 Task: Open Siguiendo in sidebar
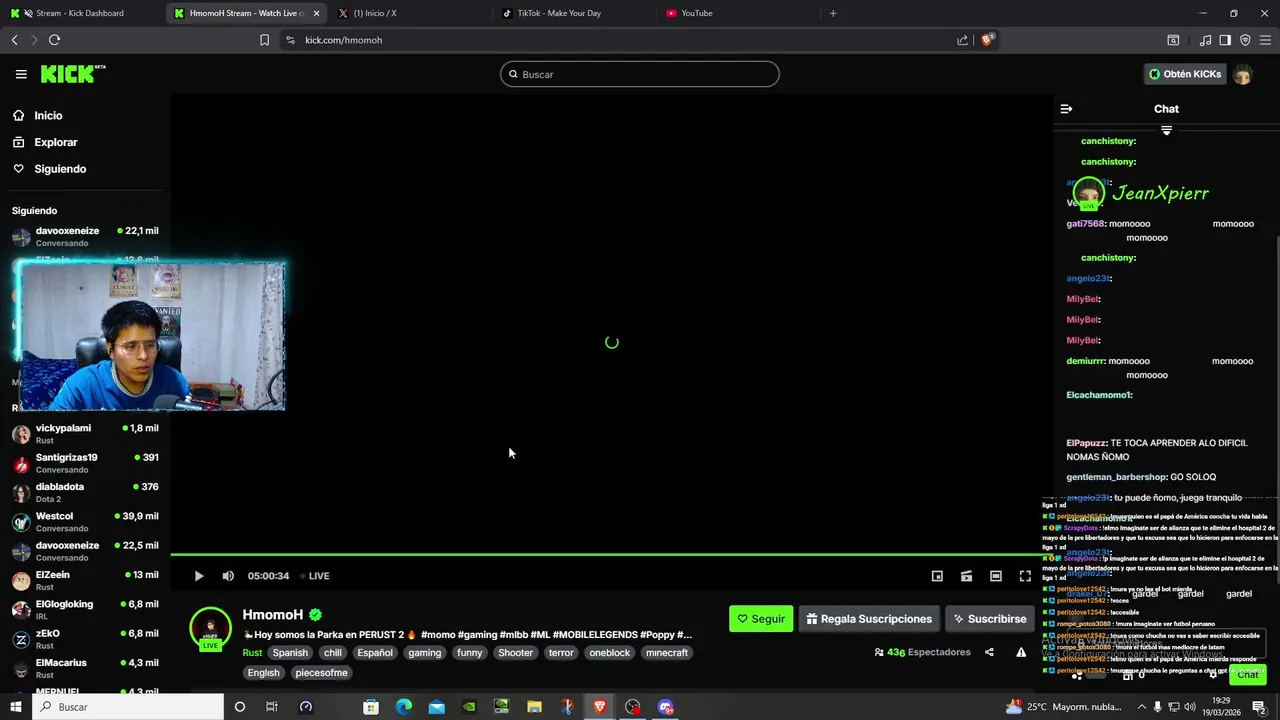click(60, 169)
